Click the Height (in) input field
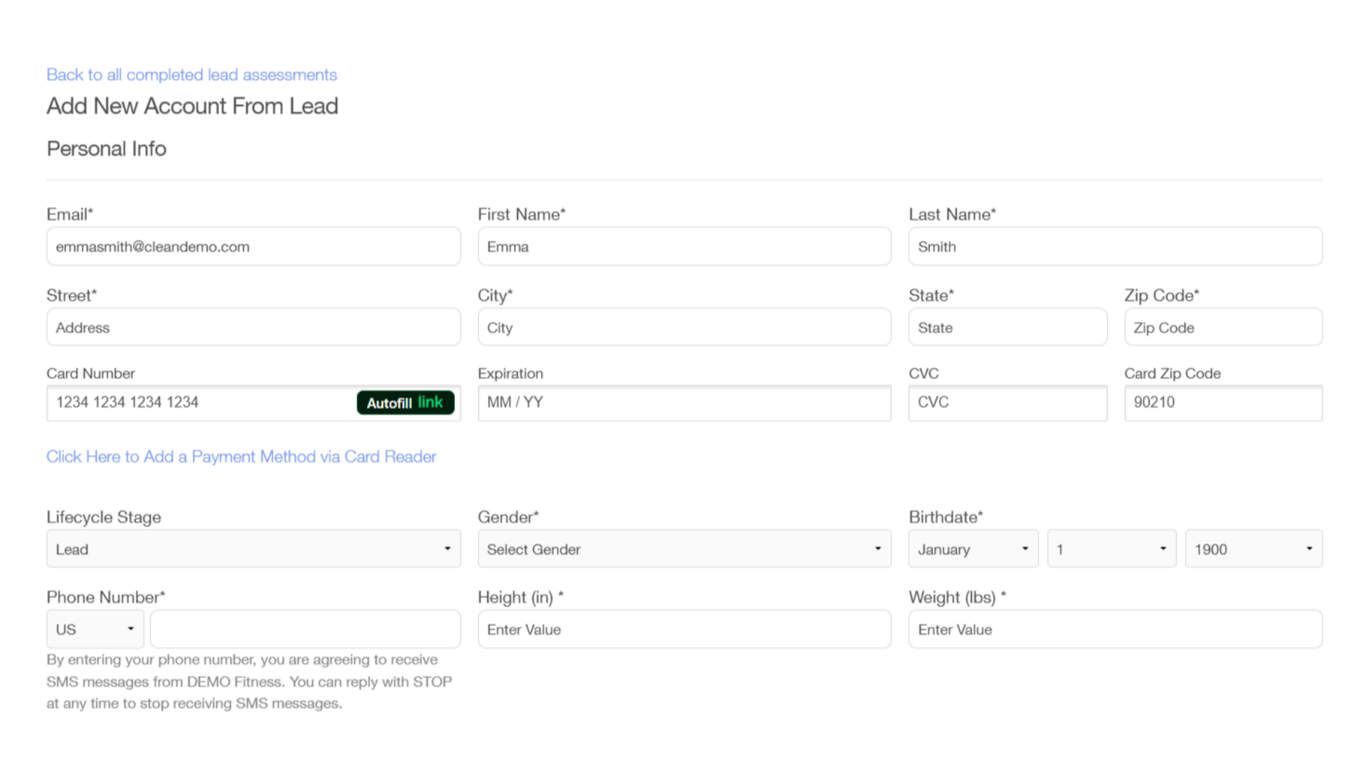This screenshot has height=768, width=1366. click(x=684, y=629)
